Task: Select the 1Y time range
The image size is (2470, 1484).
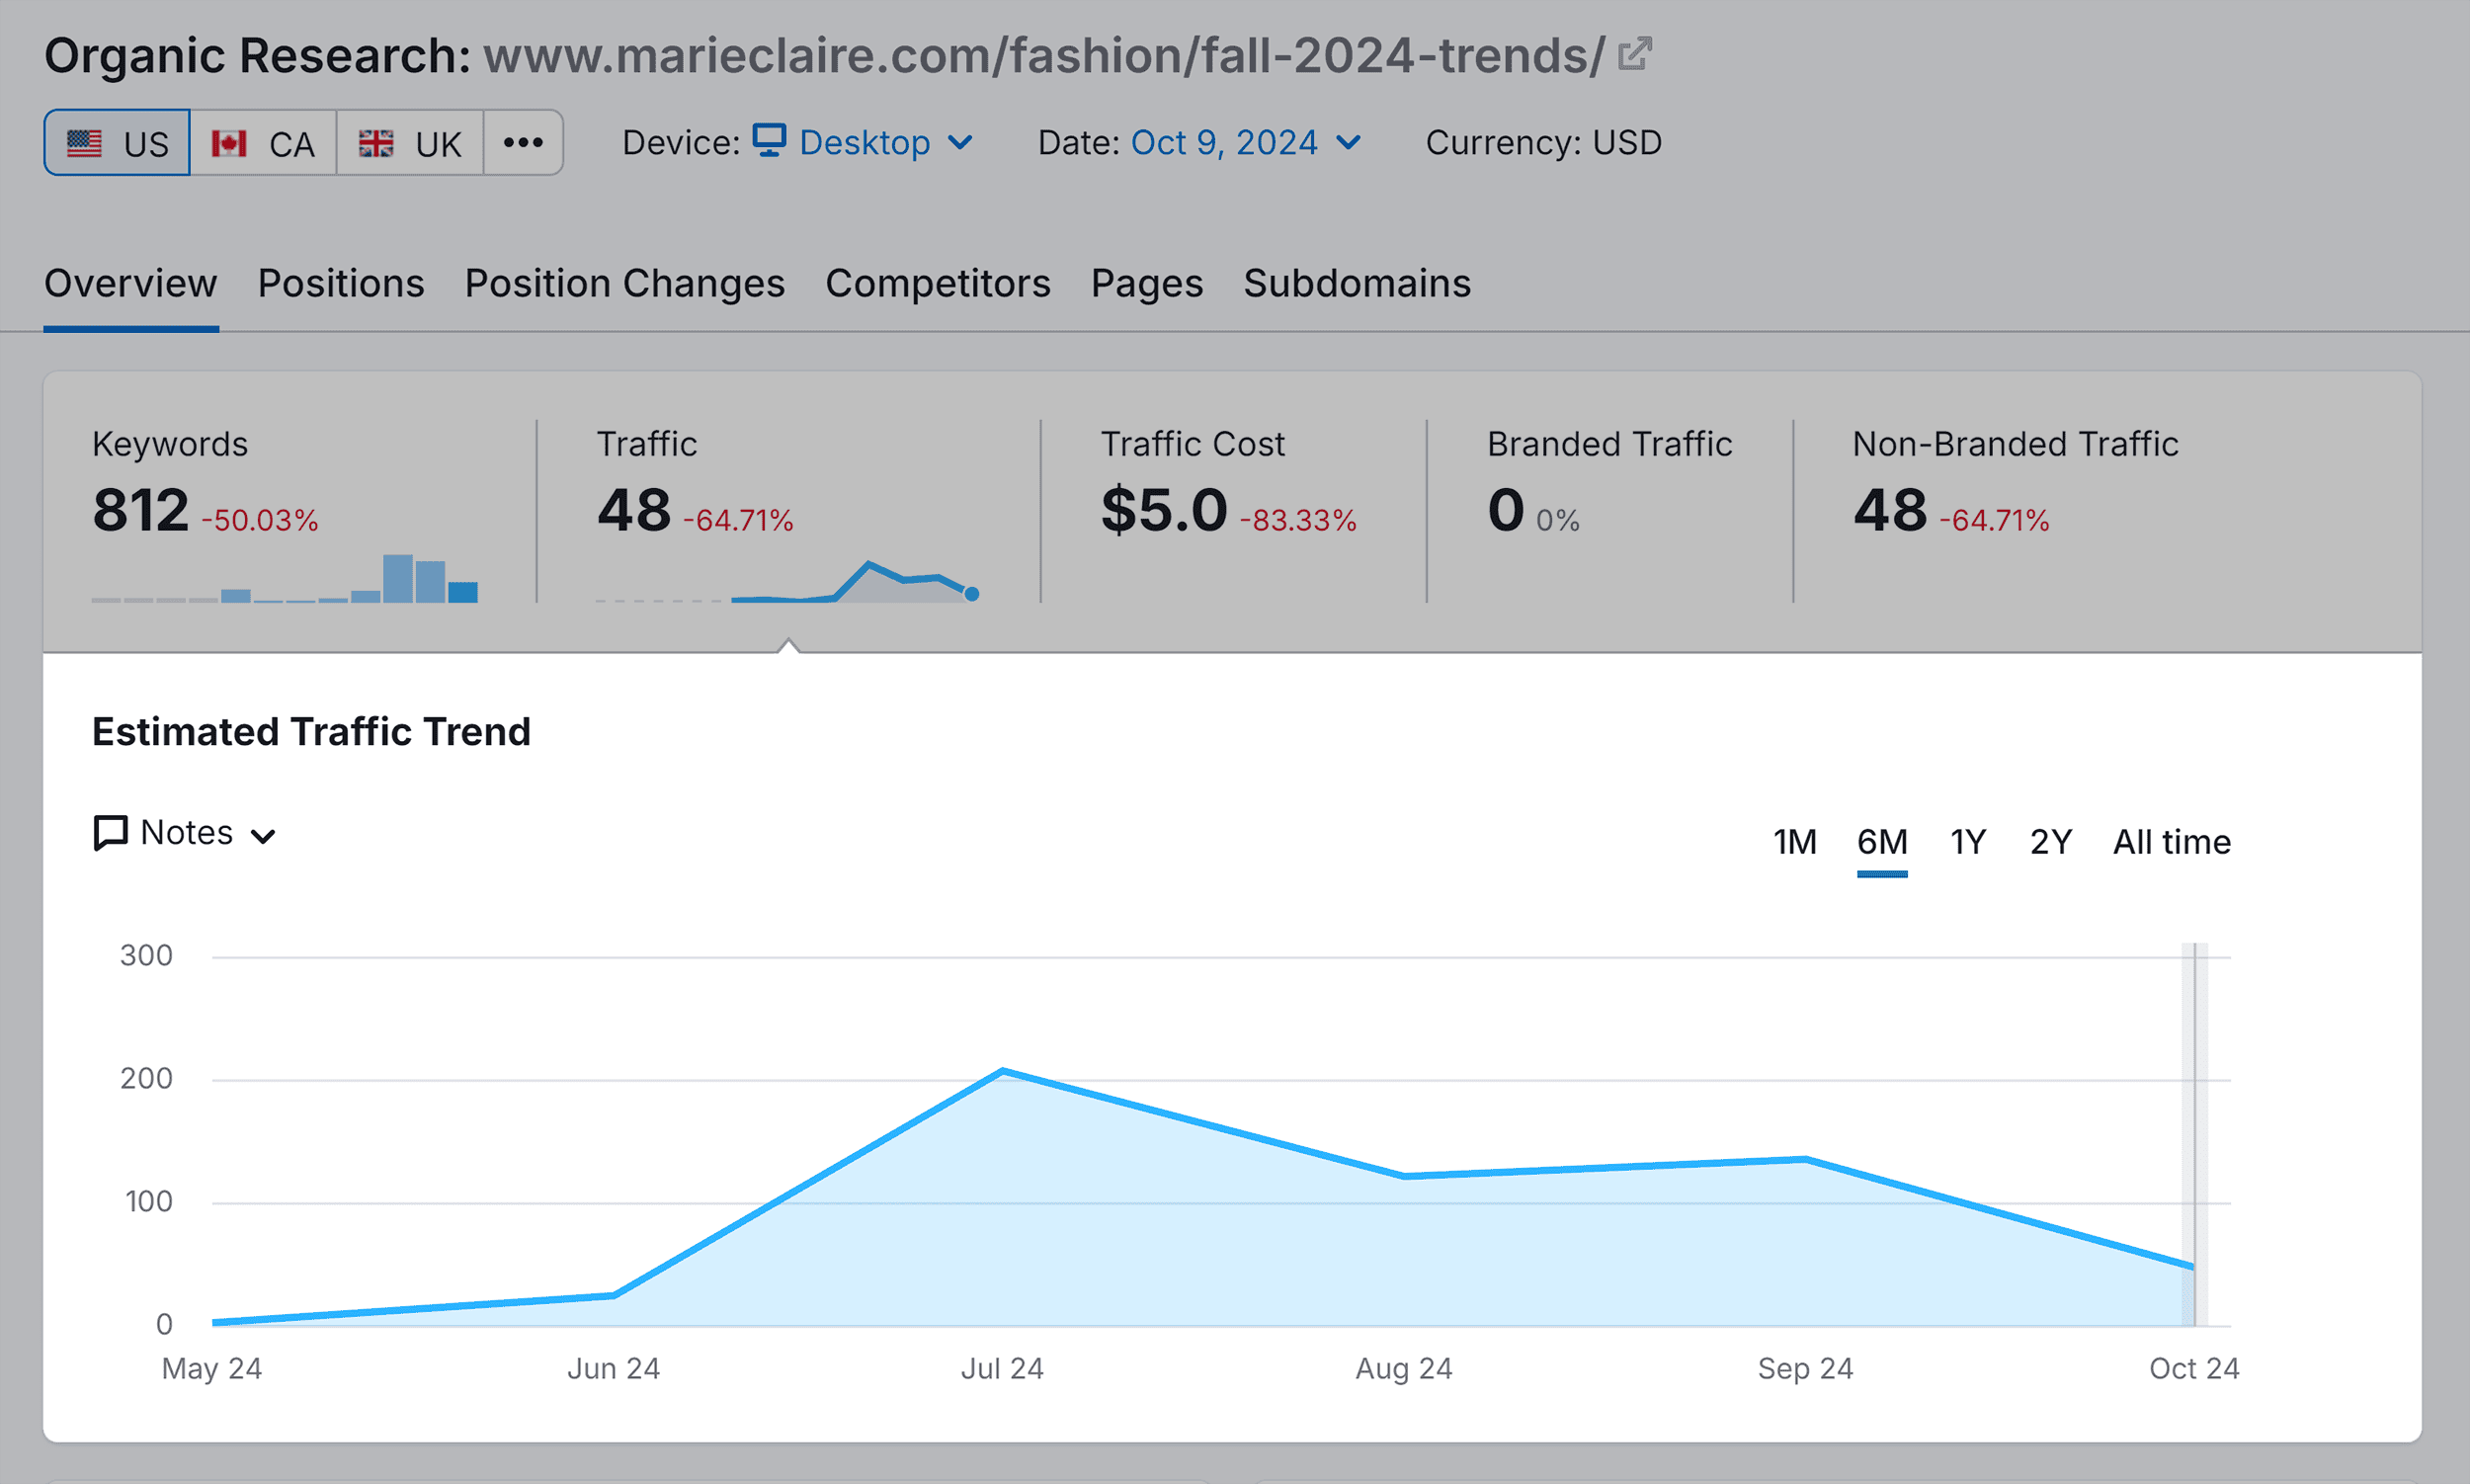Action: (1967, 842)
